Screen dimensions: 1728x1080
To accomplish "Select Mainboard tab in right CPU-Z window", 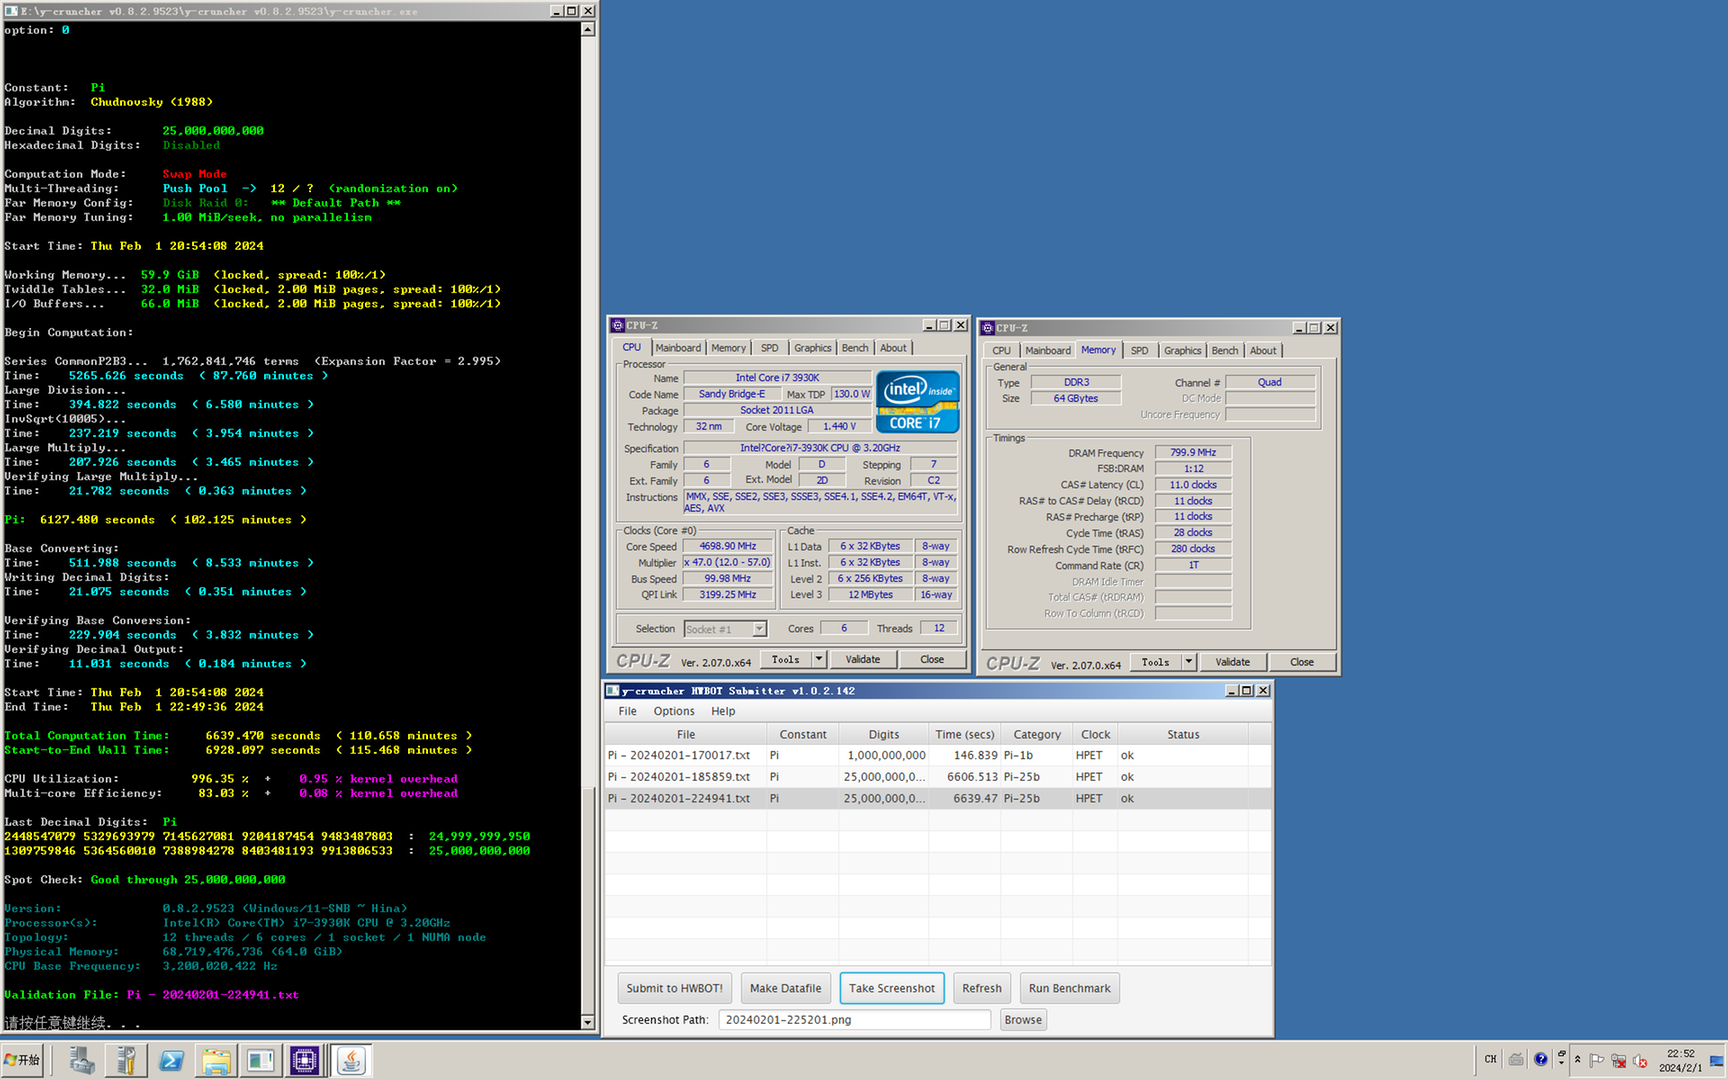I will (x=1048, y=351).
